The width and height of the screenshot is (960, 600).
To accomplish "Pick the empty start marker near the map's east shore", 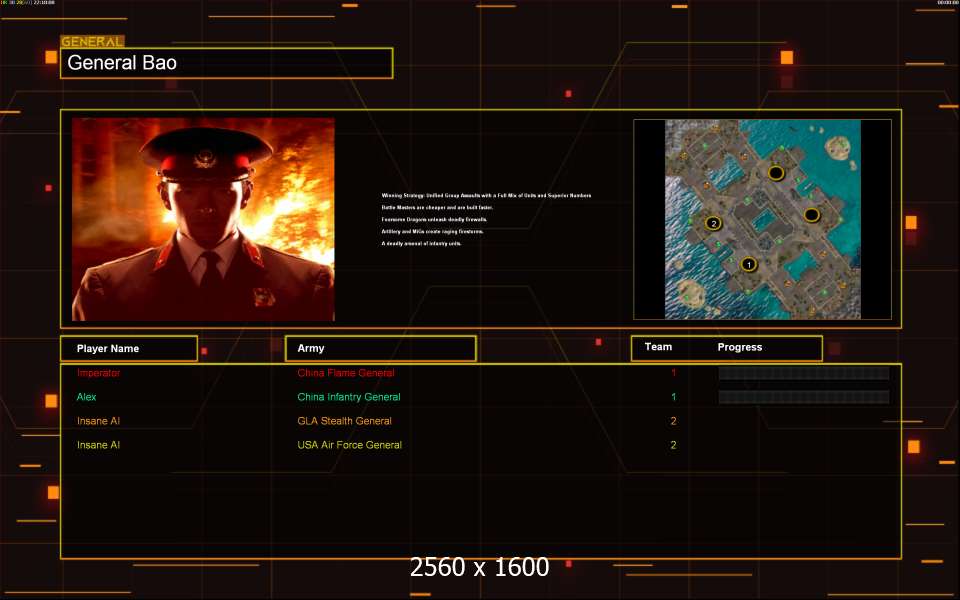I will tap(812, 215).
